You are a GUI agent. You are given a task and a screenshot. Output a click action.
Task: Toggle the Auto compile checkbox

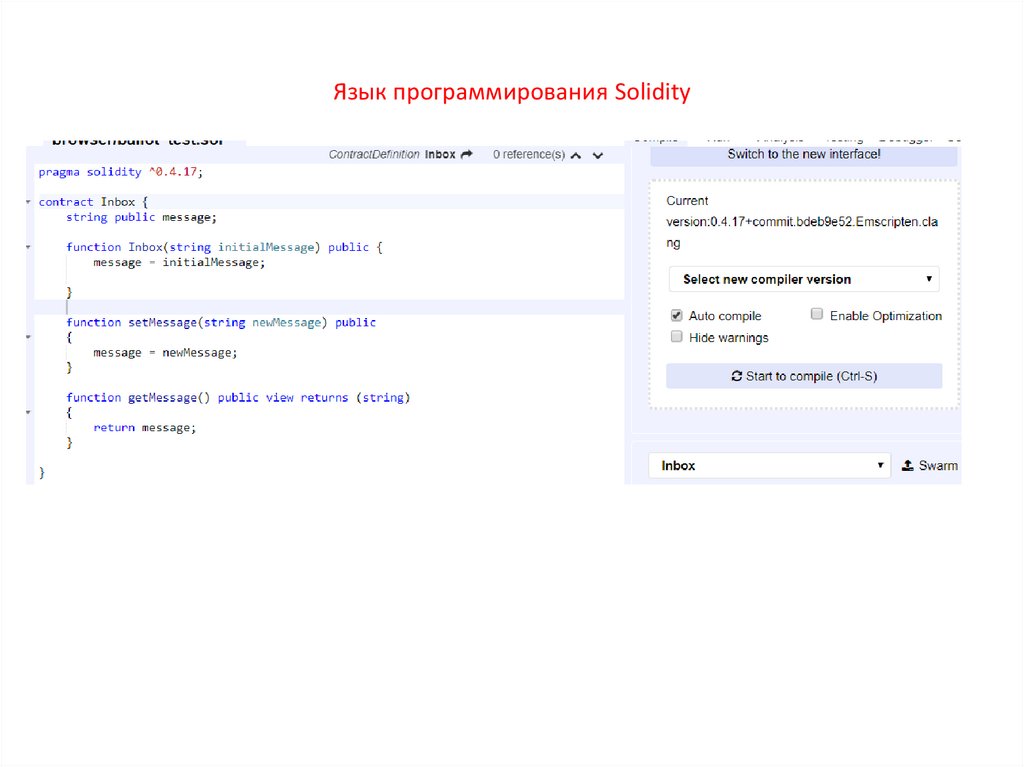tap(677, 315)
